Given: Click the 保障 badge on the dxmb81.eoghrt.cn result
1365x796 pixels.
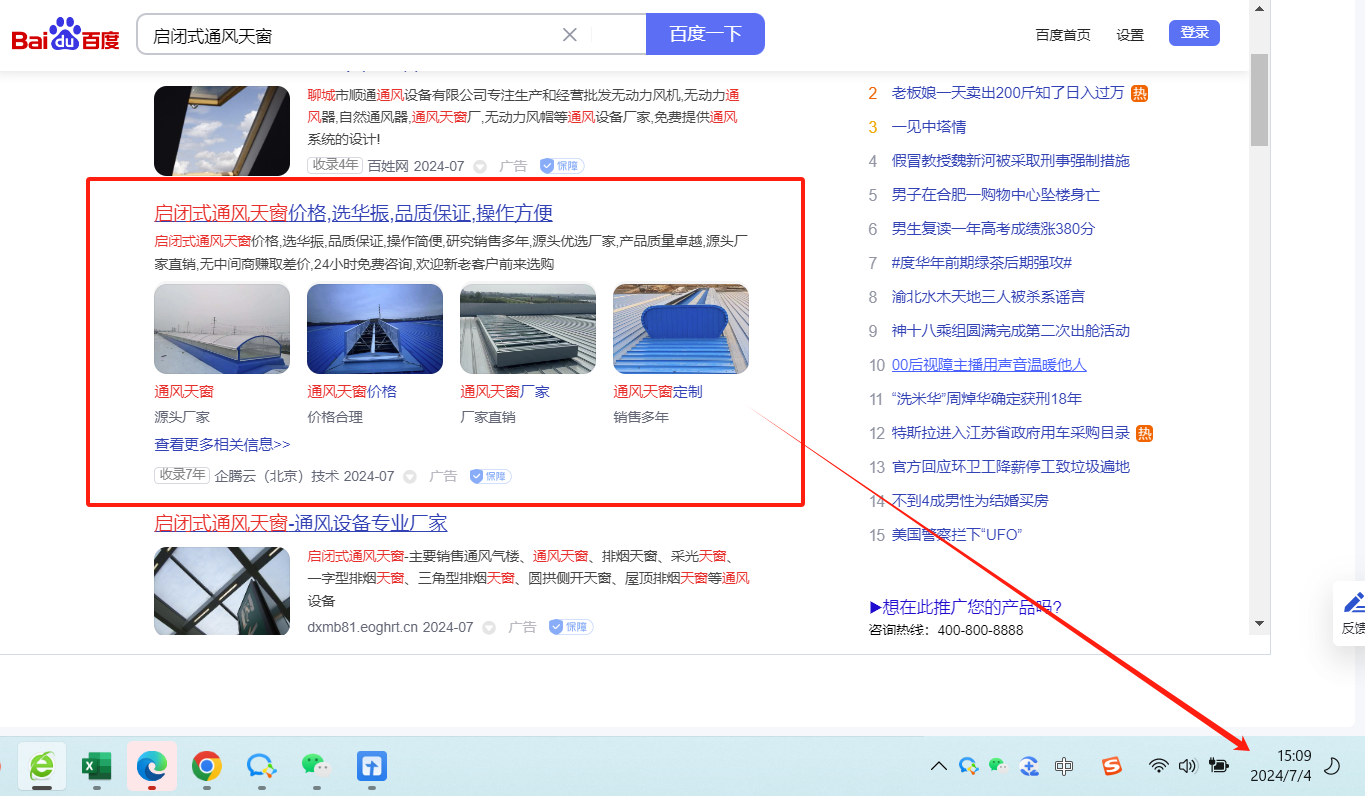Looking at the screenshot, I should click(572, 627).
